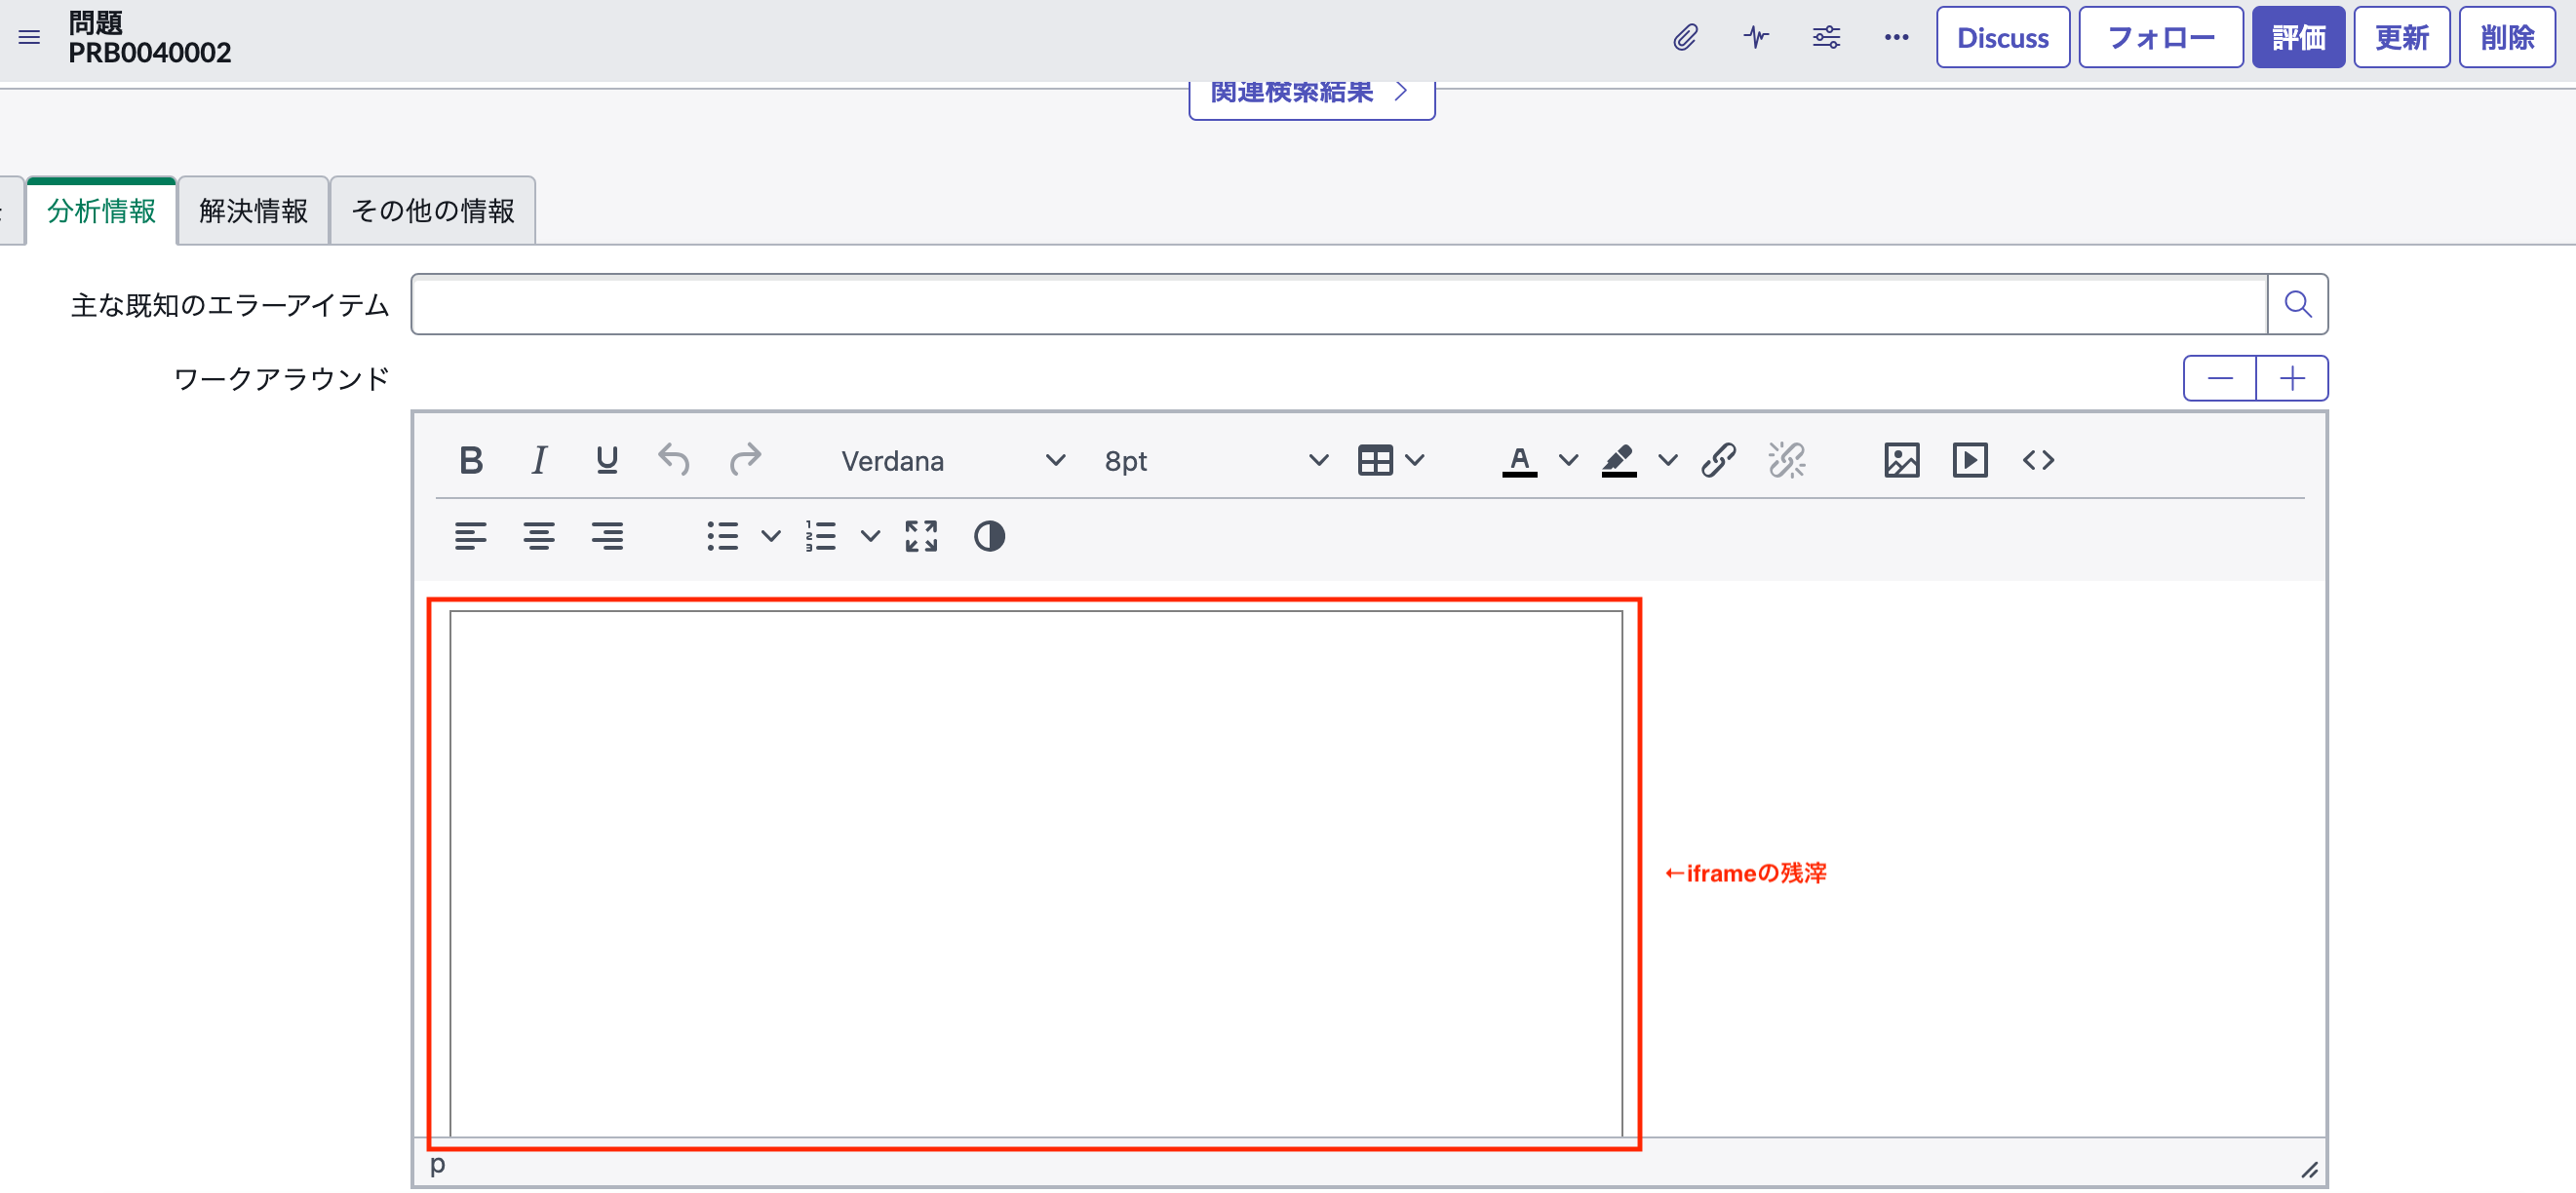
Task: Open the source code view icon
Action: [x=2038, y=460]
